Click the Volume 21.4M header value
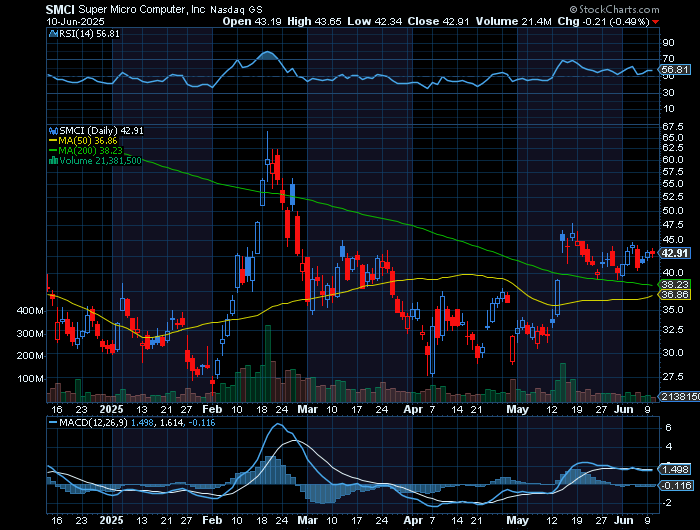 (x=513, y=21)
